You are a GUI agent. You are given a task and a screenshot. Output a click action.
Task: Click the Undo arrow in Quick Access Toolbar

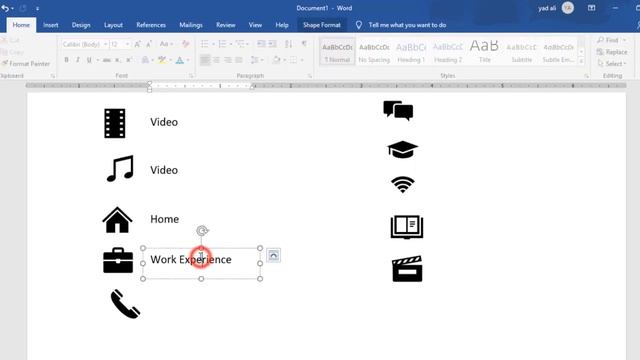[5, 8]
